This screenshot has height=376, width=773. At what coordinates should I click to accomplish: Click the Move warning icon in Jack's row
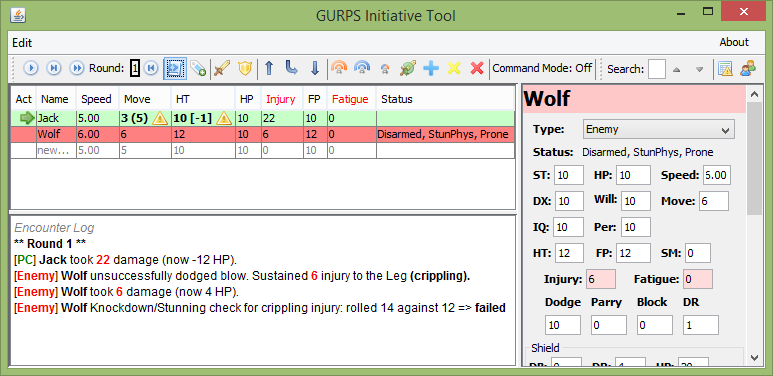160,118
